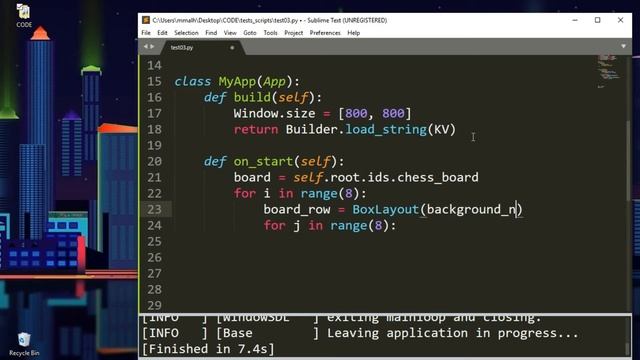
Task: Click line number 23 in gutter
Action: [154, 209]
